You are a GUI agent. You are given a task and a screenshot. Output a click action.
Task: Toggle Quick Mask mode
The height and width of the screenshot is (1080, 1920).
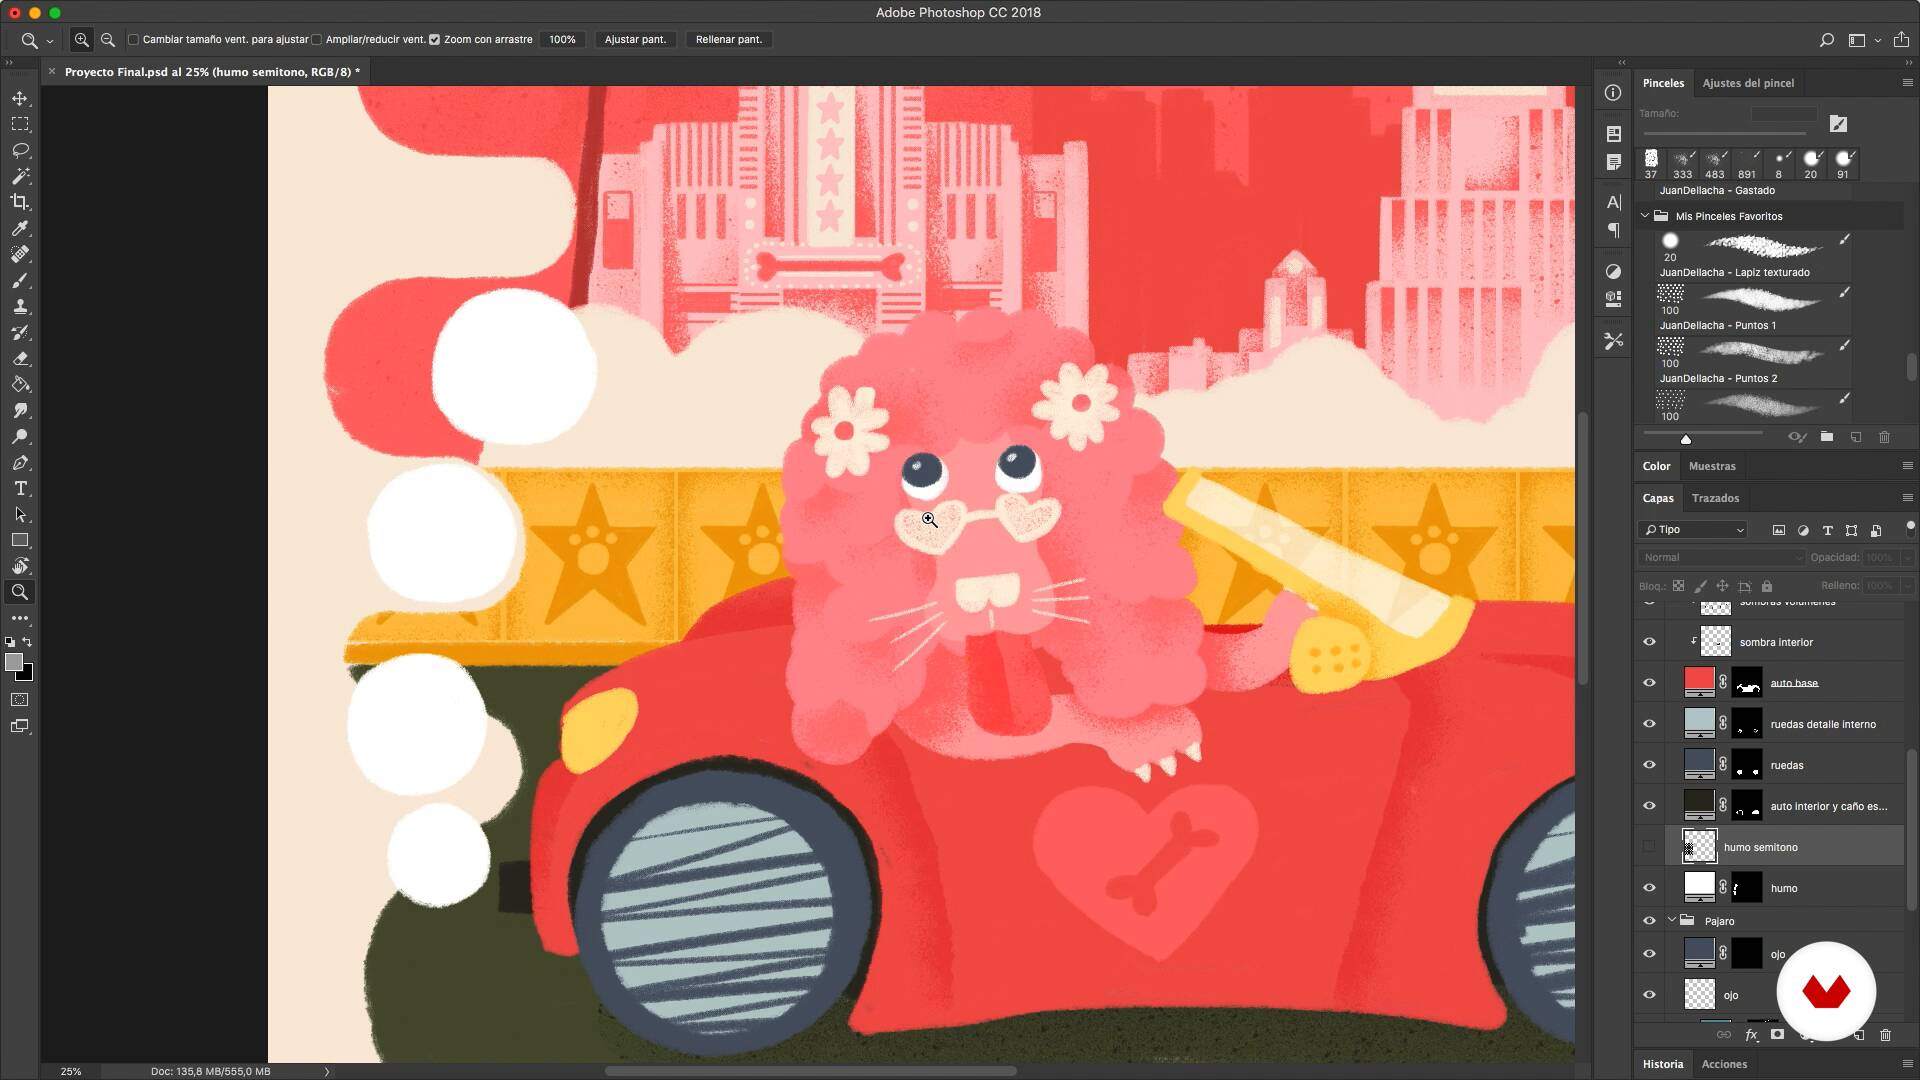20,700
